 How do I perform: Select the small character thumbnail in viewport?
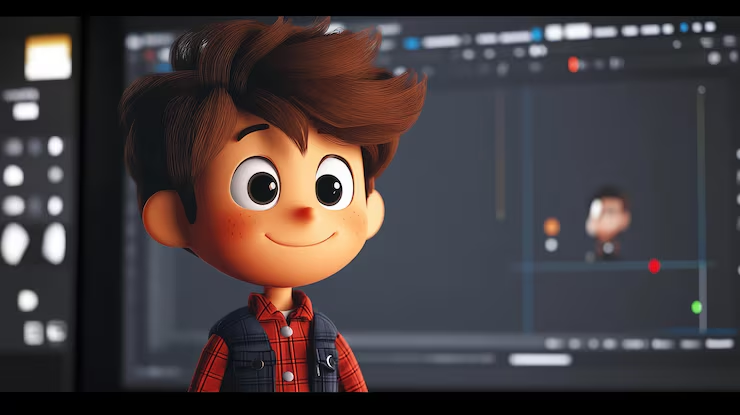[606, 222]
